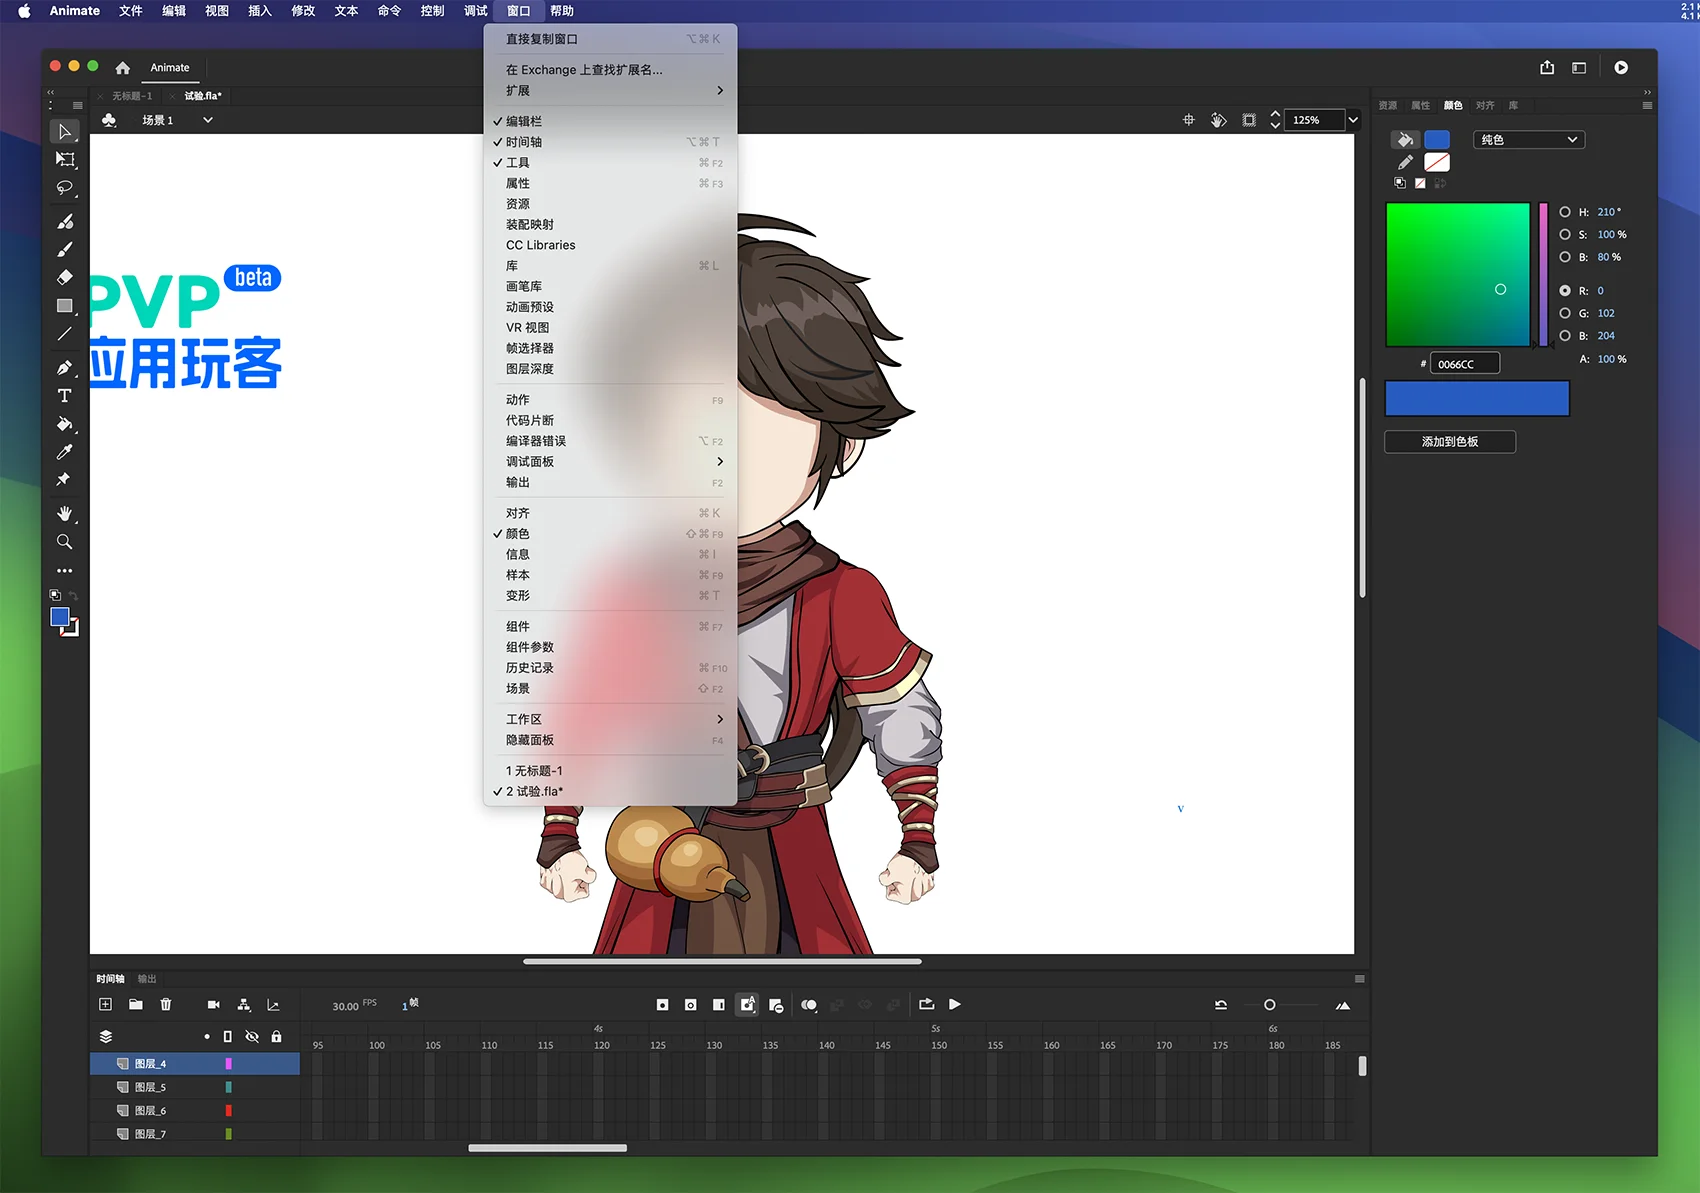Click the clip content outside stage icon

tap(1249, 120)
